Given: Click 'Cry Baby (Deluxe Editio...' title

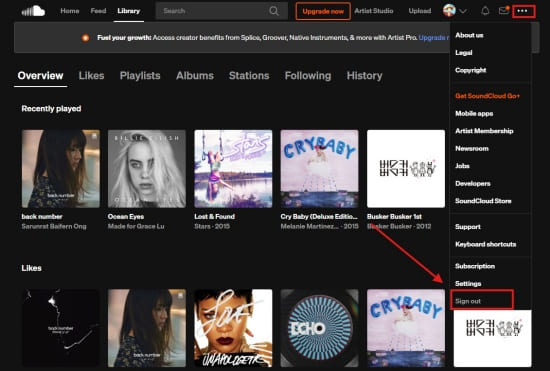Looking at the screenshot, I should [319, 216].
